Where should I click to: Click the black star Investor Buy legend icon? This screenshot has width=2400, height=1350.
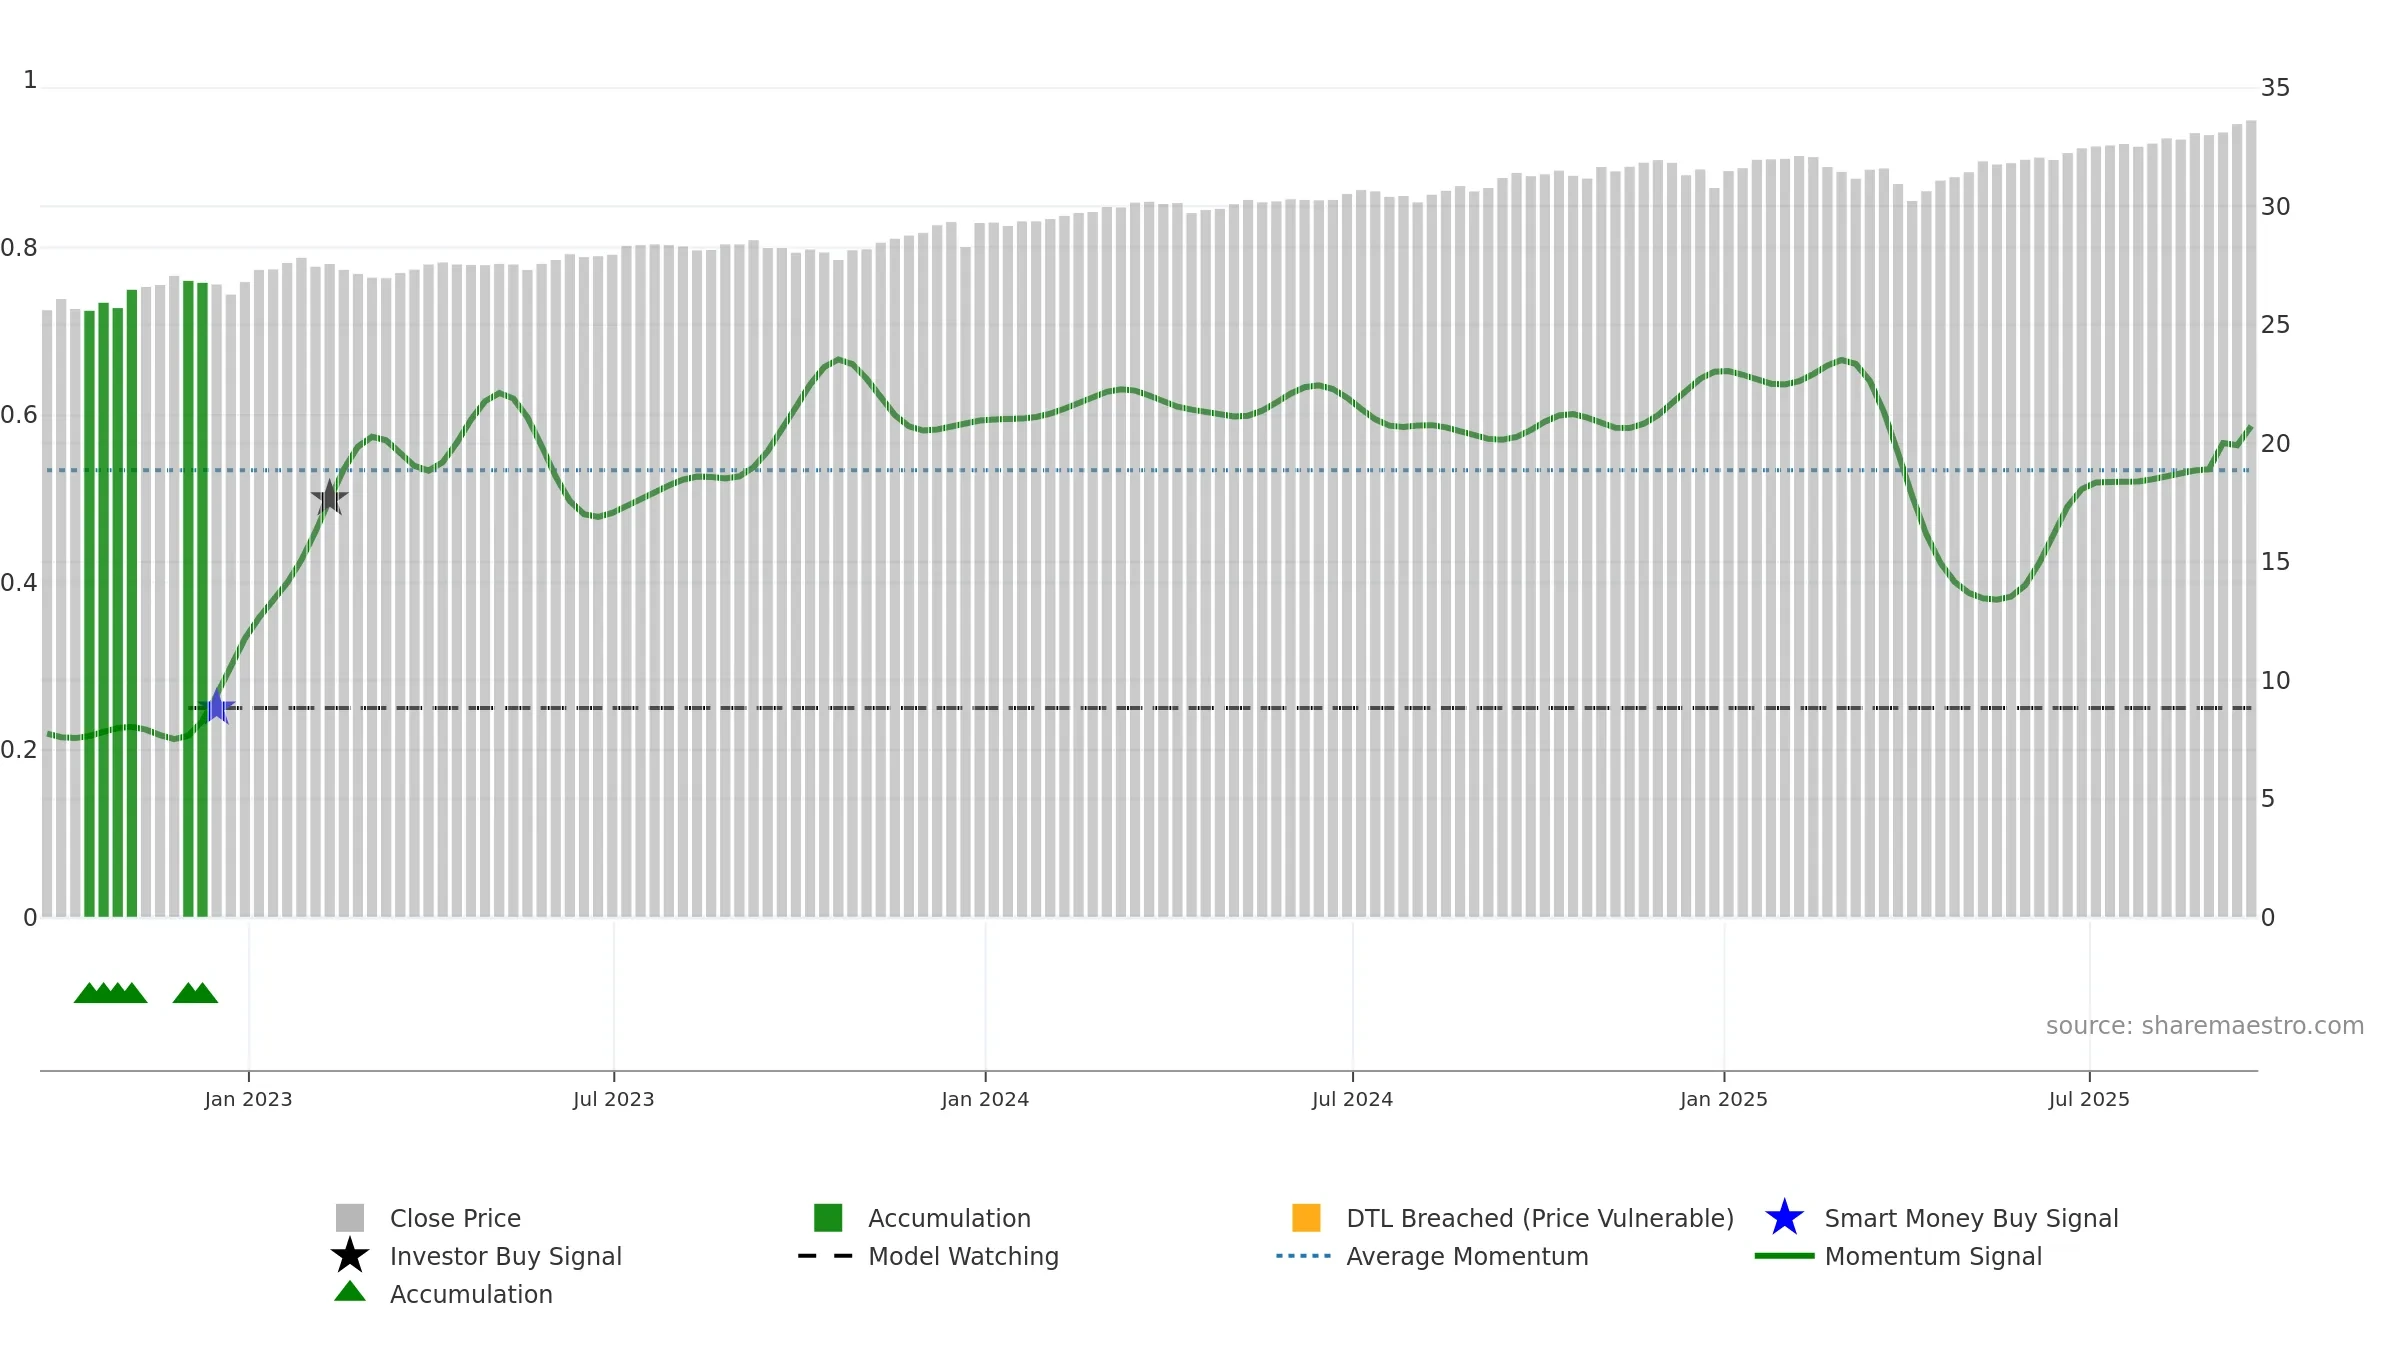[350, 1256]
